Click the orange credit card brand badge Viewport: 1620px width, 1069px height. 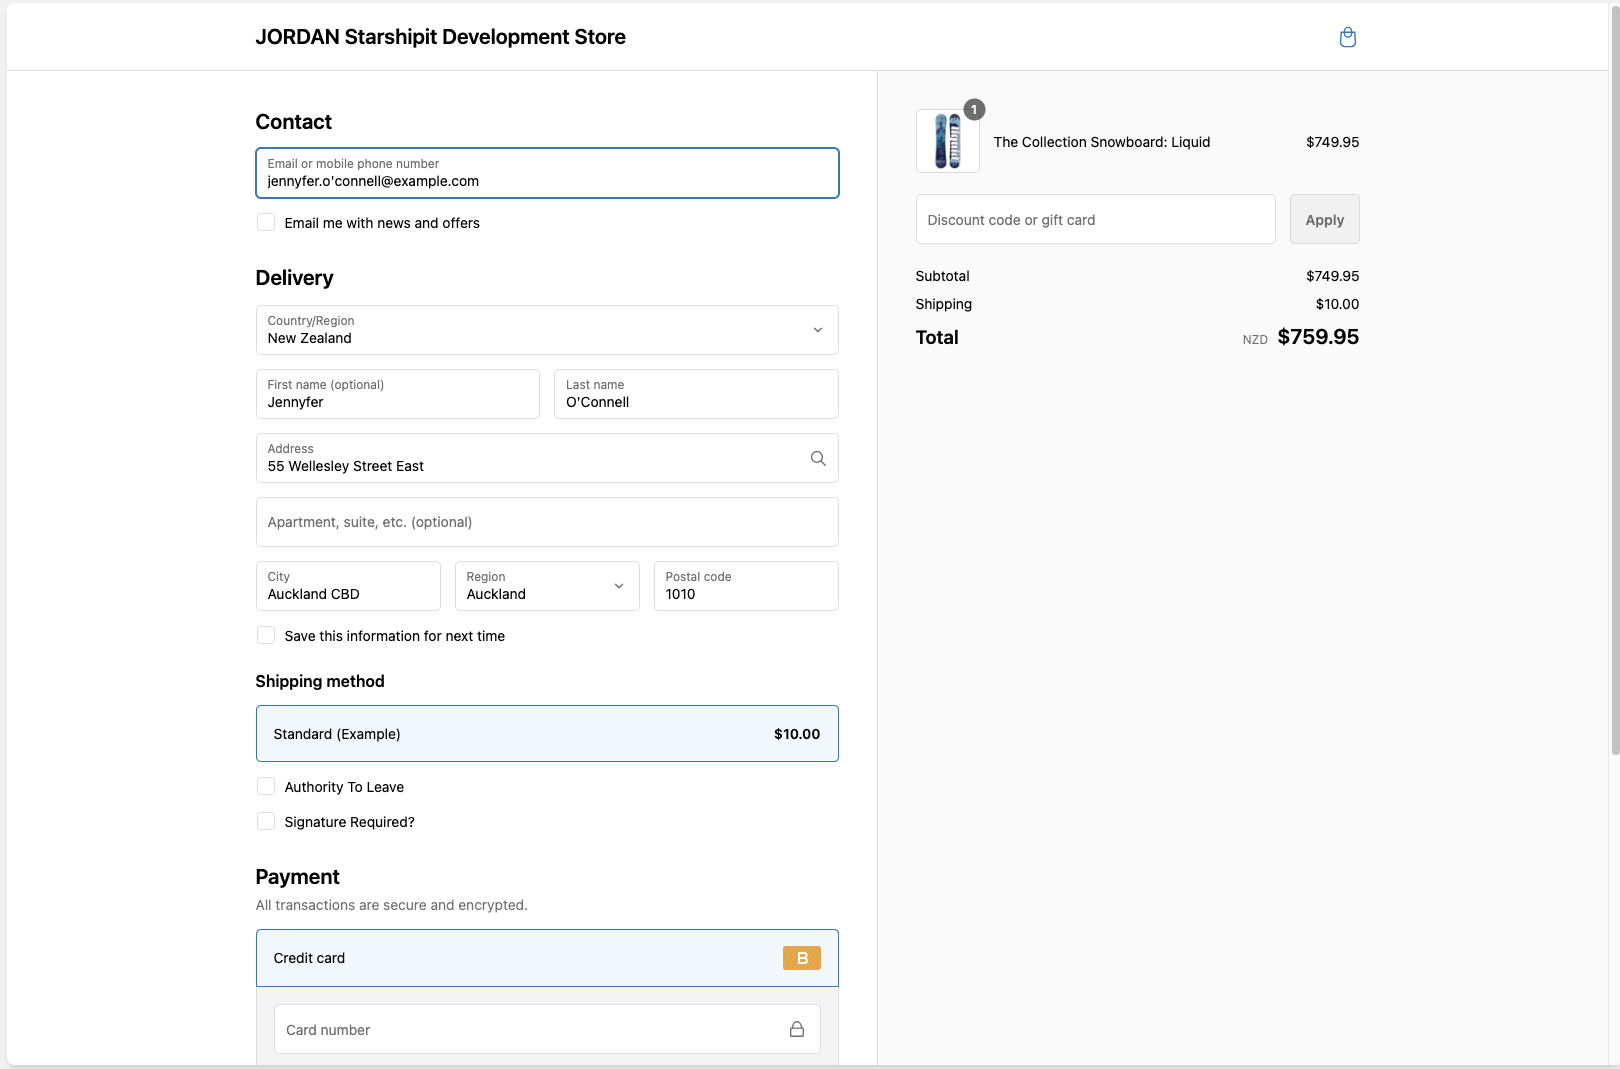coord(801,958)
